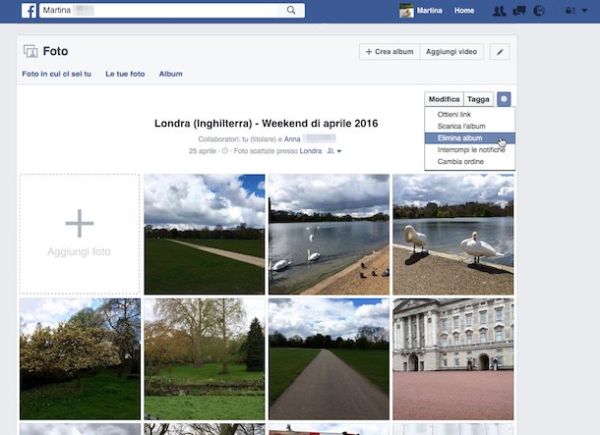Switch to 'Le tue foto' tab
This screenshot has width=600, height=435.
(x=125, y=74)
